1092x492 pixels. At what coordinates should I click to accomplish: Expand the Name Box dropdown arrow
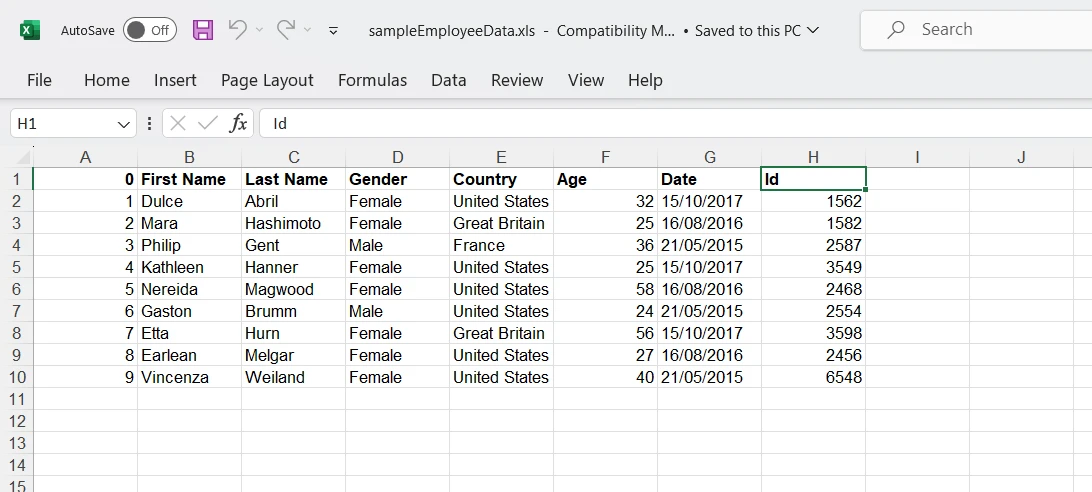pos(124,124)
